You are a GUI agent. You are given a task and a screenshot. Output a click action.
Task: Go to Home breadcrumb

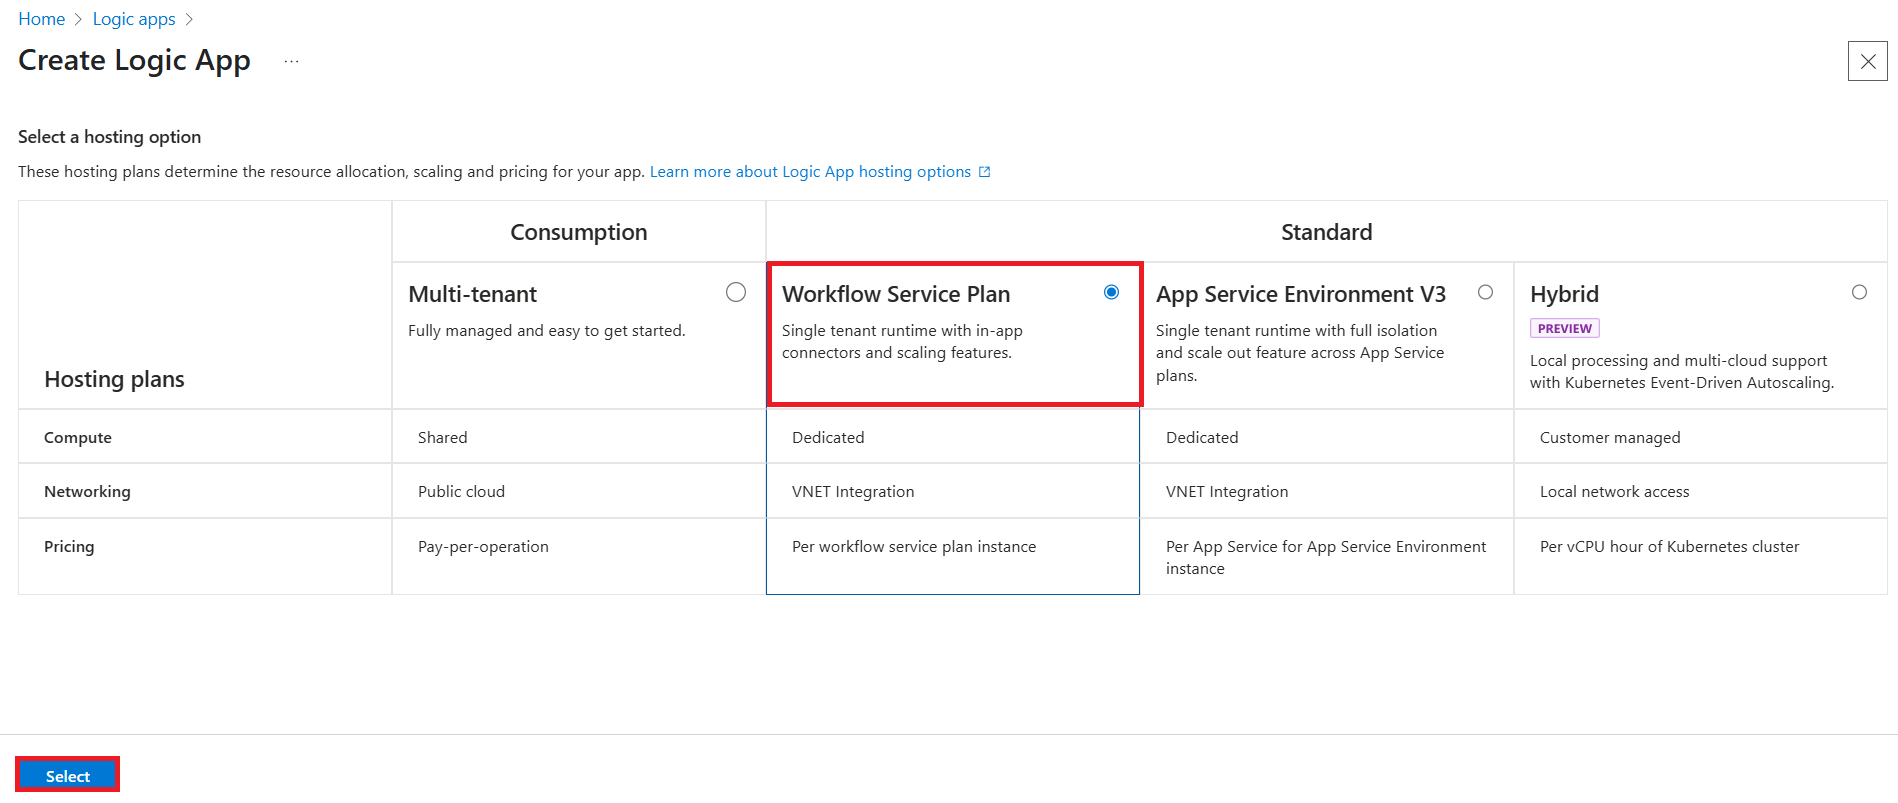point(42,19)
